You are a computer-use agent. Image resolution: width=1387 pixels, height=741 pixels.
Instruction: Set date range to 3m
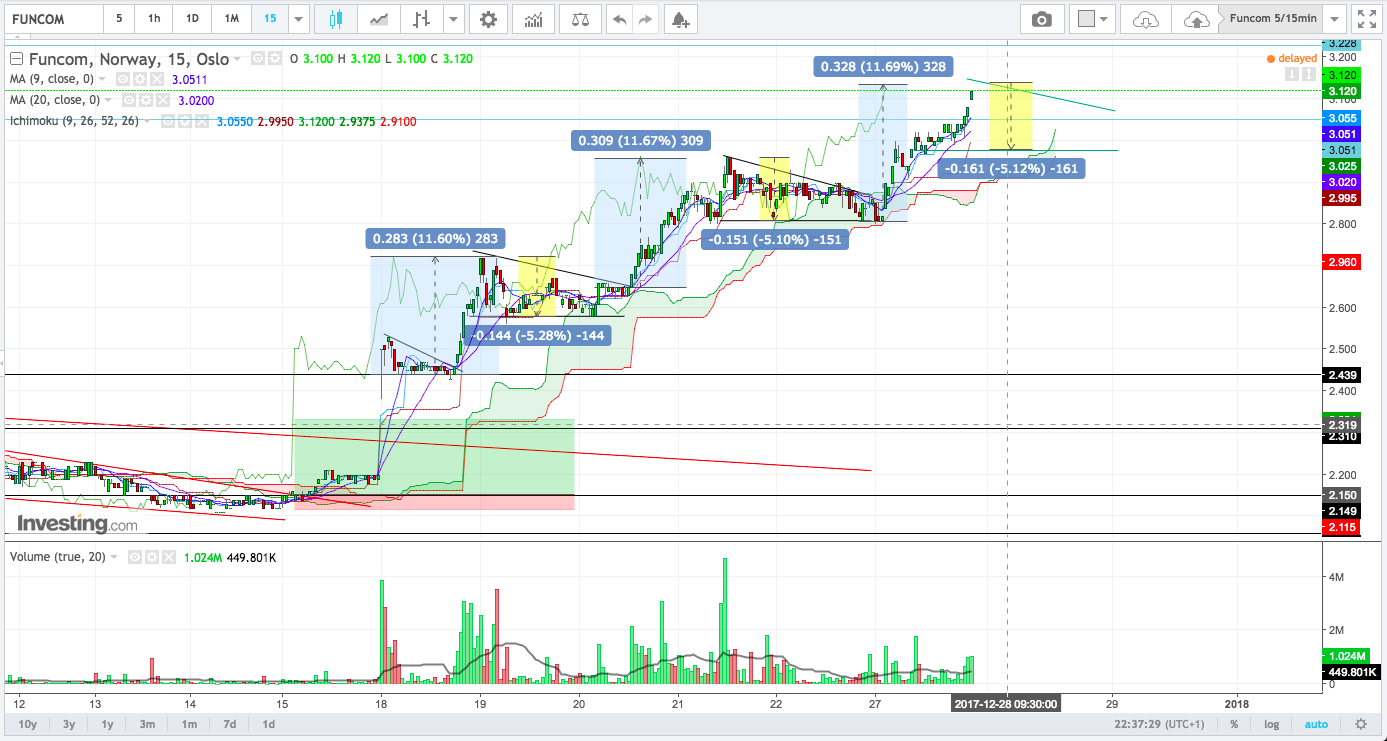coord(147,724)
